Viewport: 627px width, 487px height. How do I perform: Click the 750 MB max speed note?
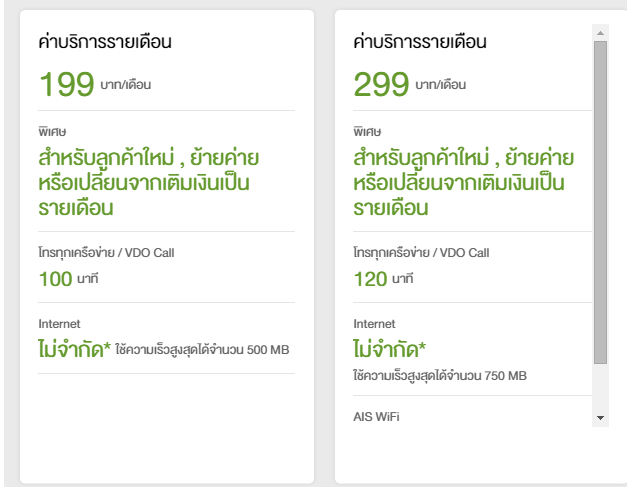(x=440, y=375)
